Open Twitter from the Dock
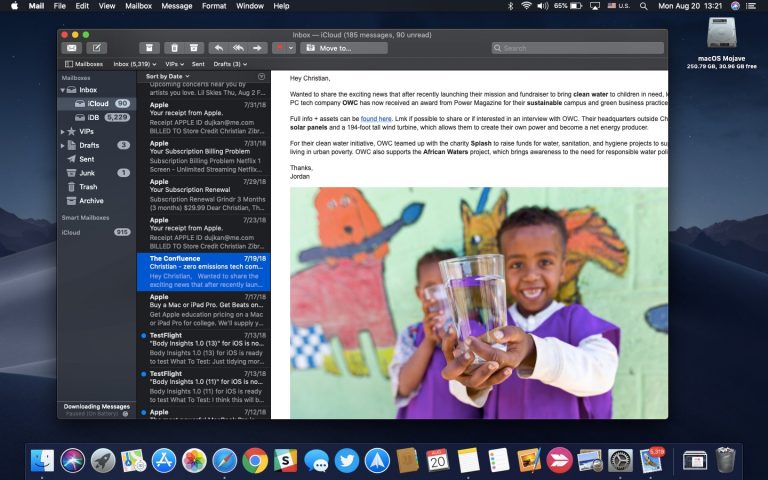Viewport: 768px width, 480px height. pyautogui.click(x=347, y=460)
